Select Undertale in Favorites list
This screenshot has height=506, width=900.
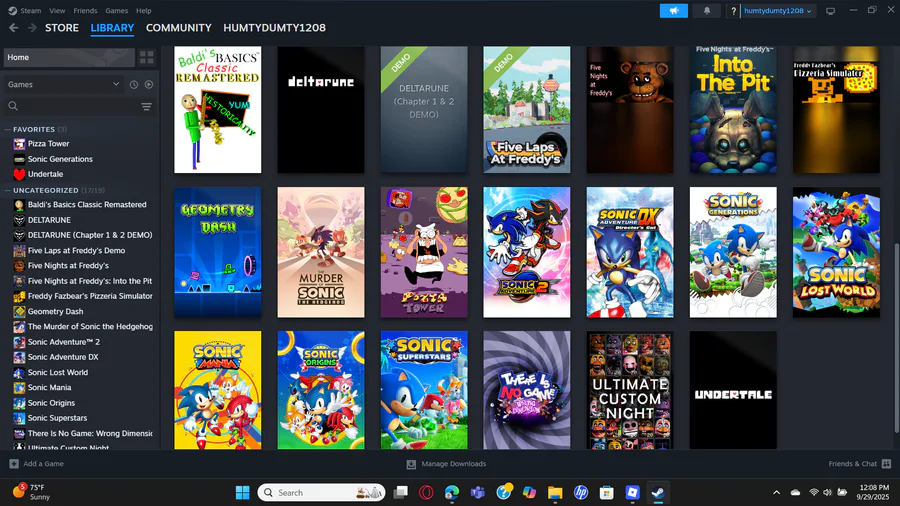tap(45, 174)
